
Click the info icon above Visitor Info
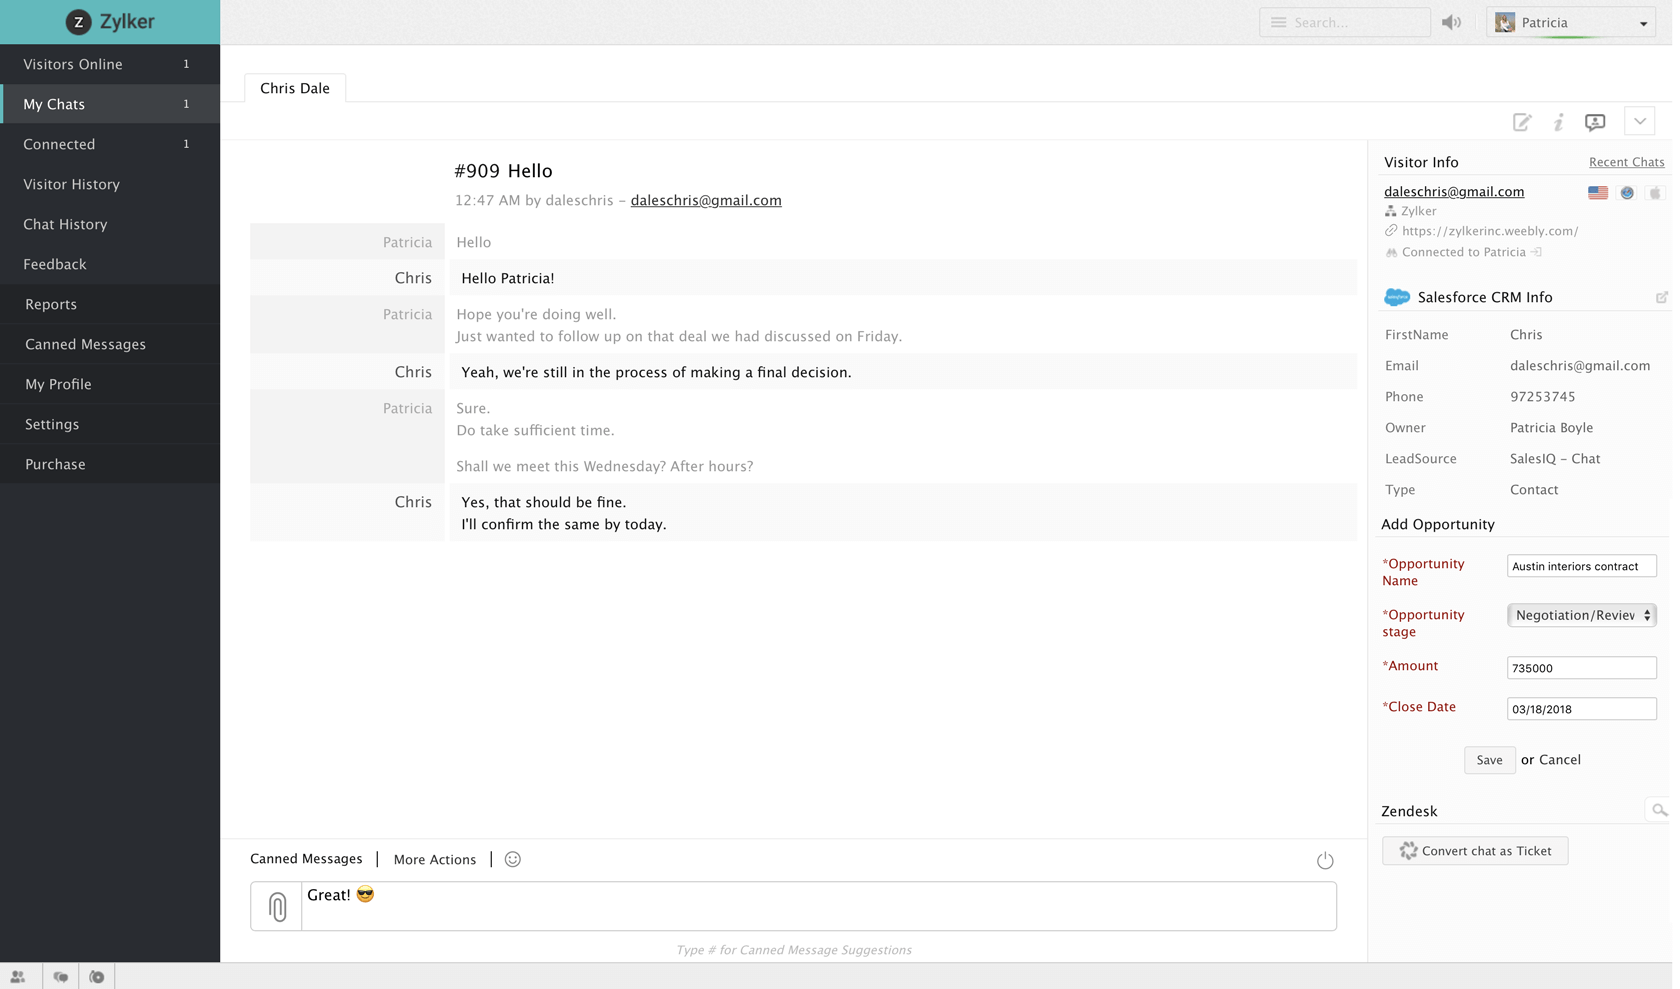(1558, 121)
